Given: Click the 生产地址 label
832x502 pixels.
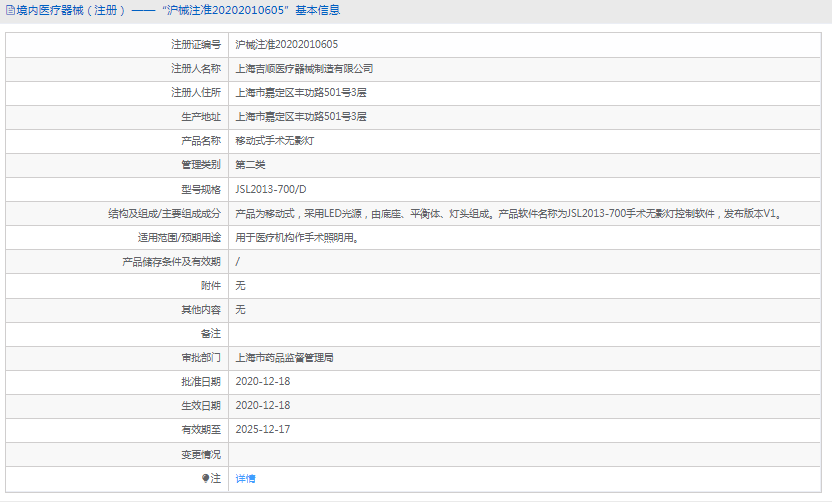Looking at the screenshot, I should (201, 117).
